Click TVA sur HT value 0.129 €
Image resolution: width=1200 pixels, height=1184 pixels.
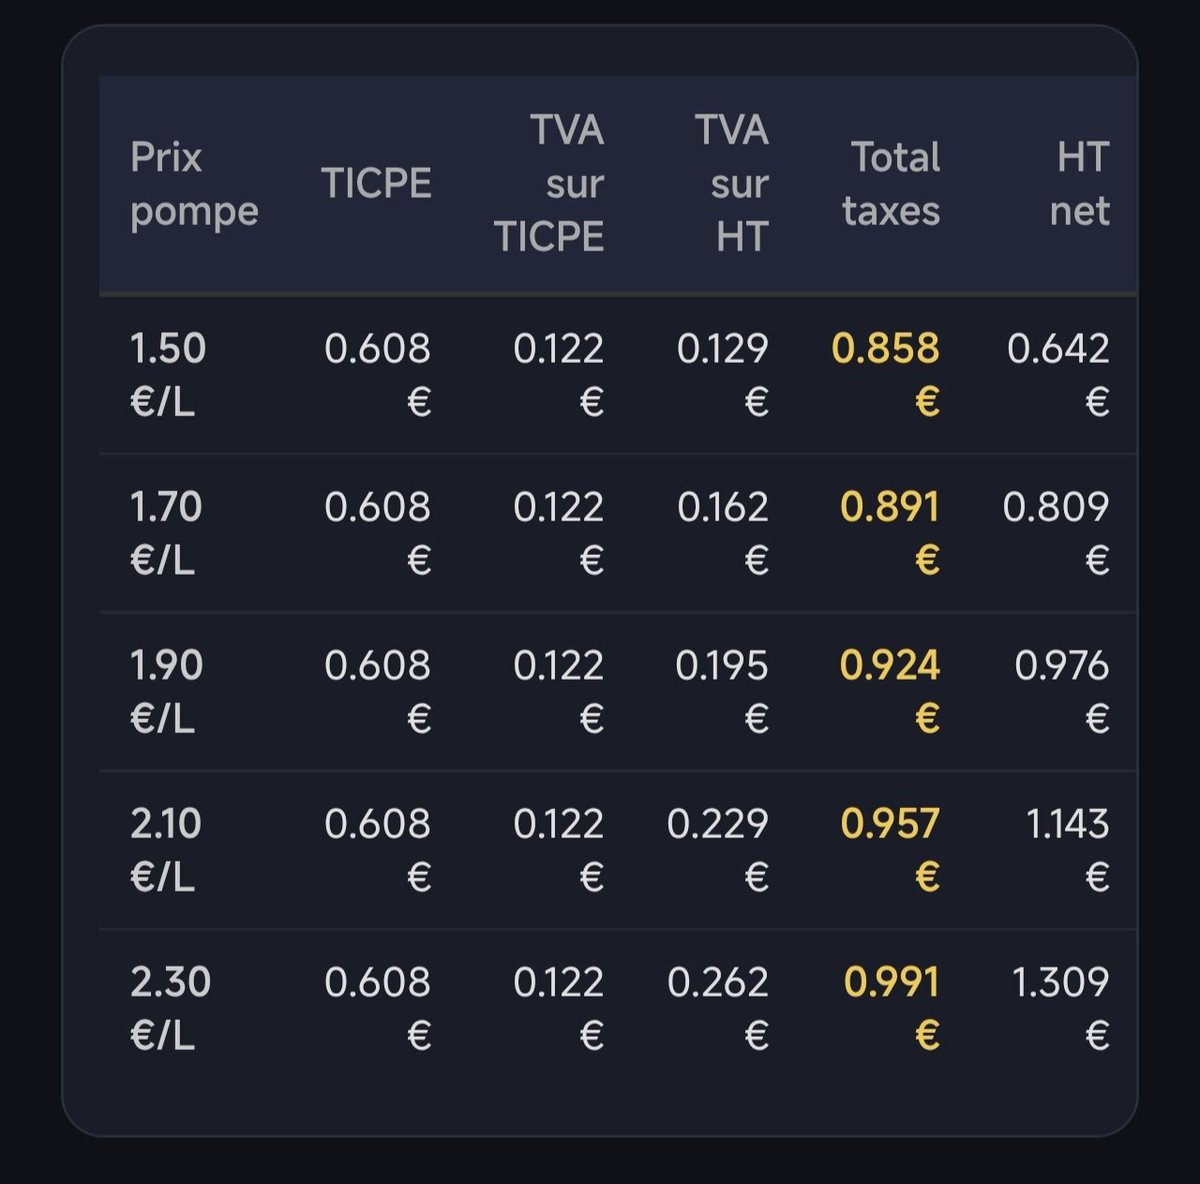pos(723,375)
